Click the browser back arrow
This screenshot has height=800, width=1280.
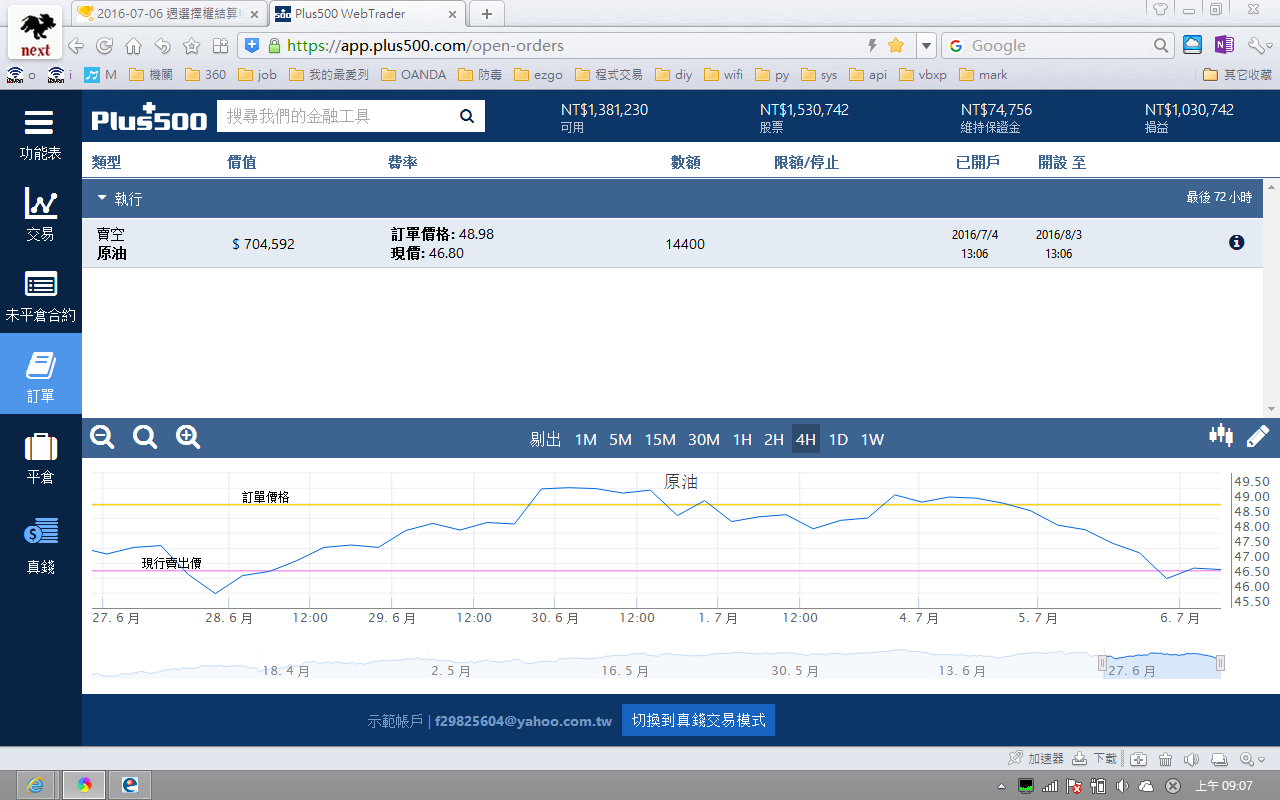76,46
